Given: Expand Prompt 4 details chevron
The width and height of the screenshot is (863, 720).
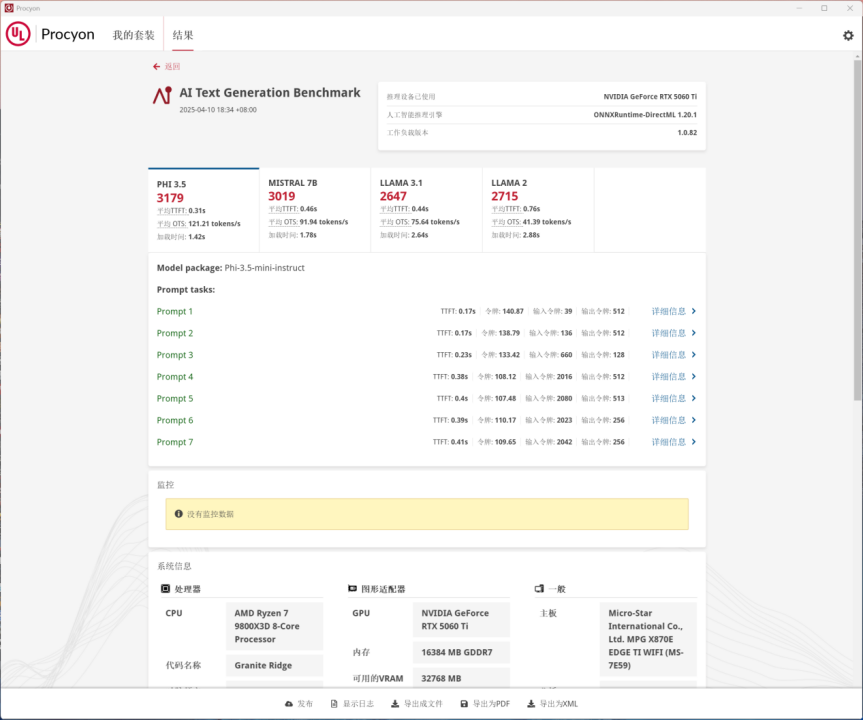Looking at the screenshot, I should [693, 377].
